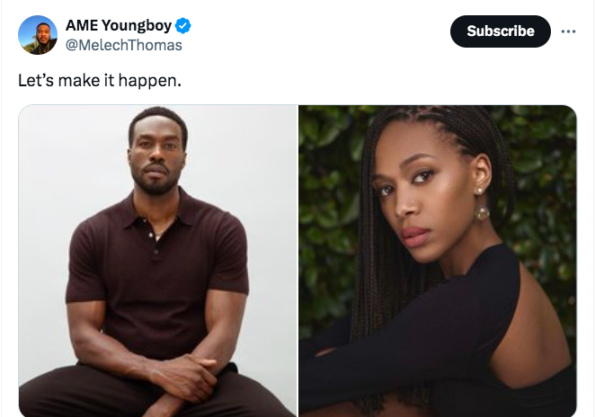Open the right photo of woman with braids

tap(438, 261)
